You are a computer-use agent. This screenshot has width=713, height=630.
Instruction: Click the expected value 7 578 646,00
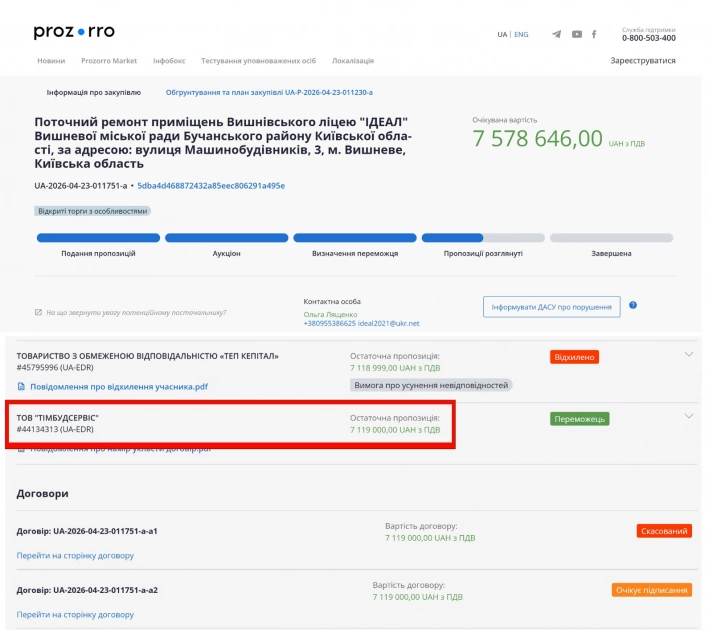point(537,138)
